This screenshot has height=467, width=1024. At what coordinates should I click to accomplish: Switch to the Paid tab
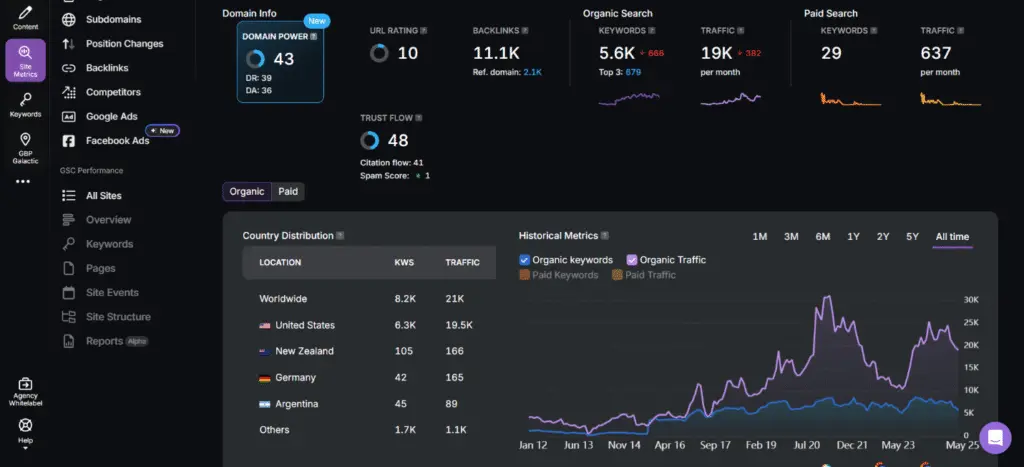tap(288, 191)
